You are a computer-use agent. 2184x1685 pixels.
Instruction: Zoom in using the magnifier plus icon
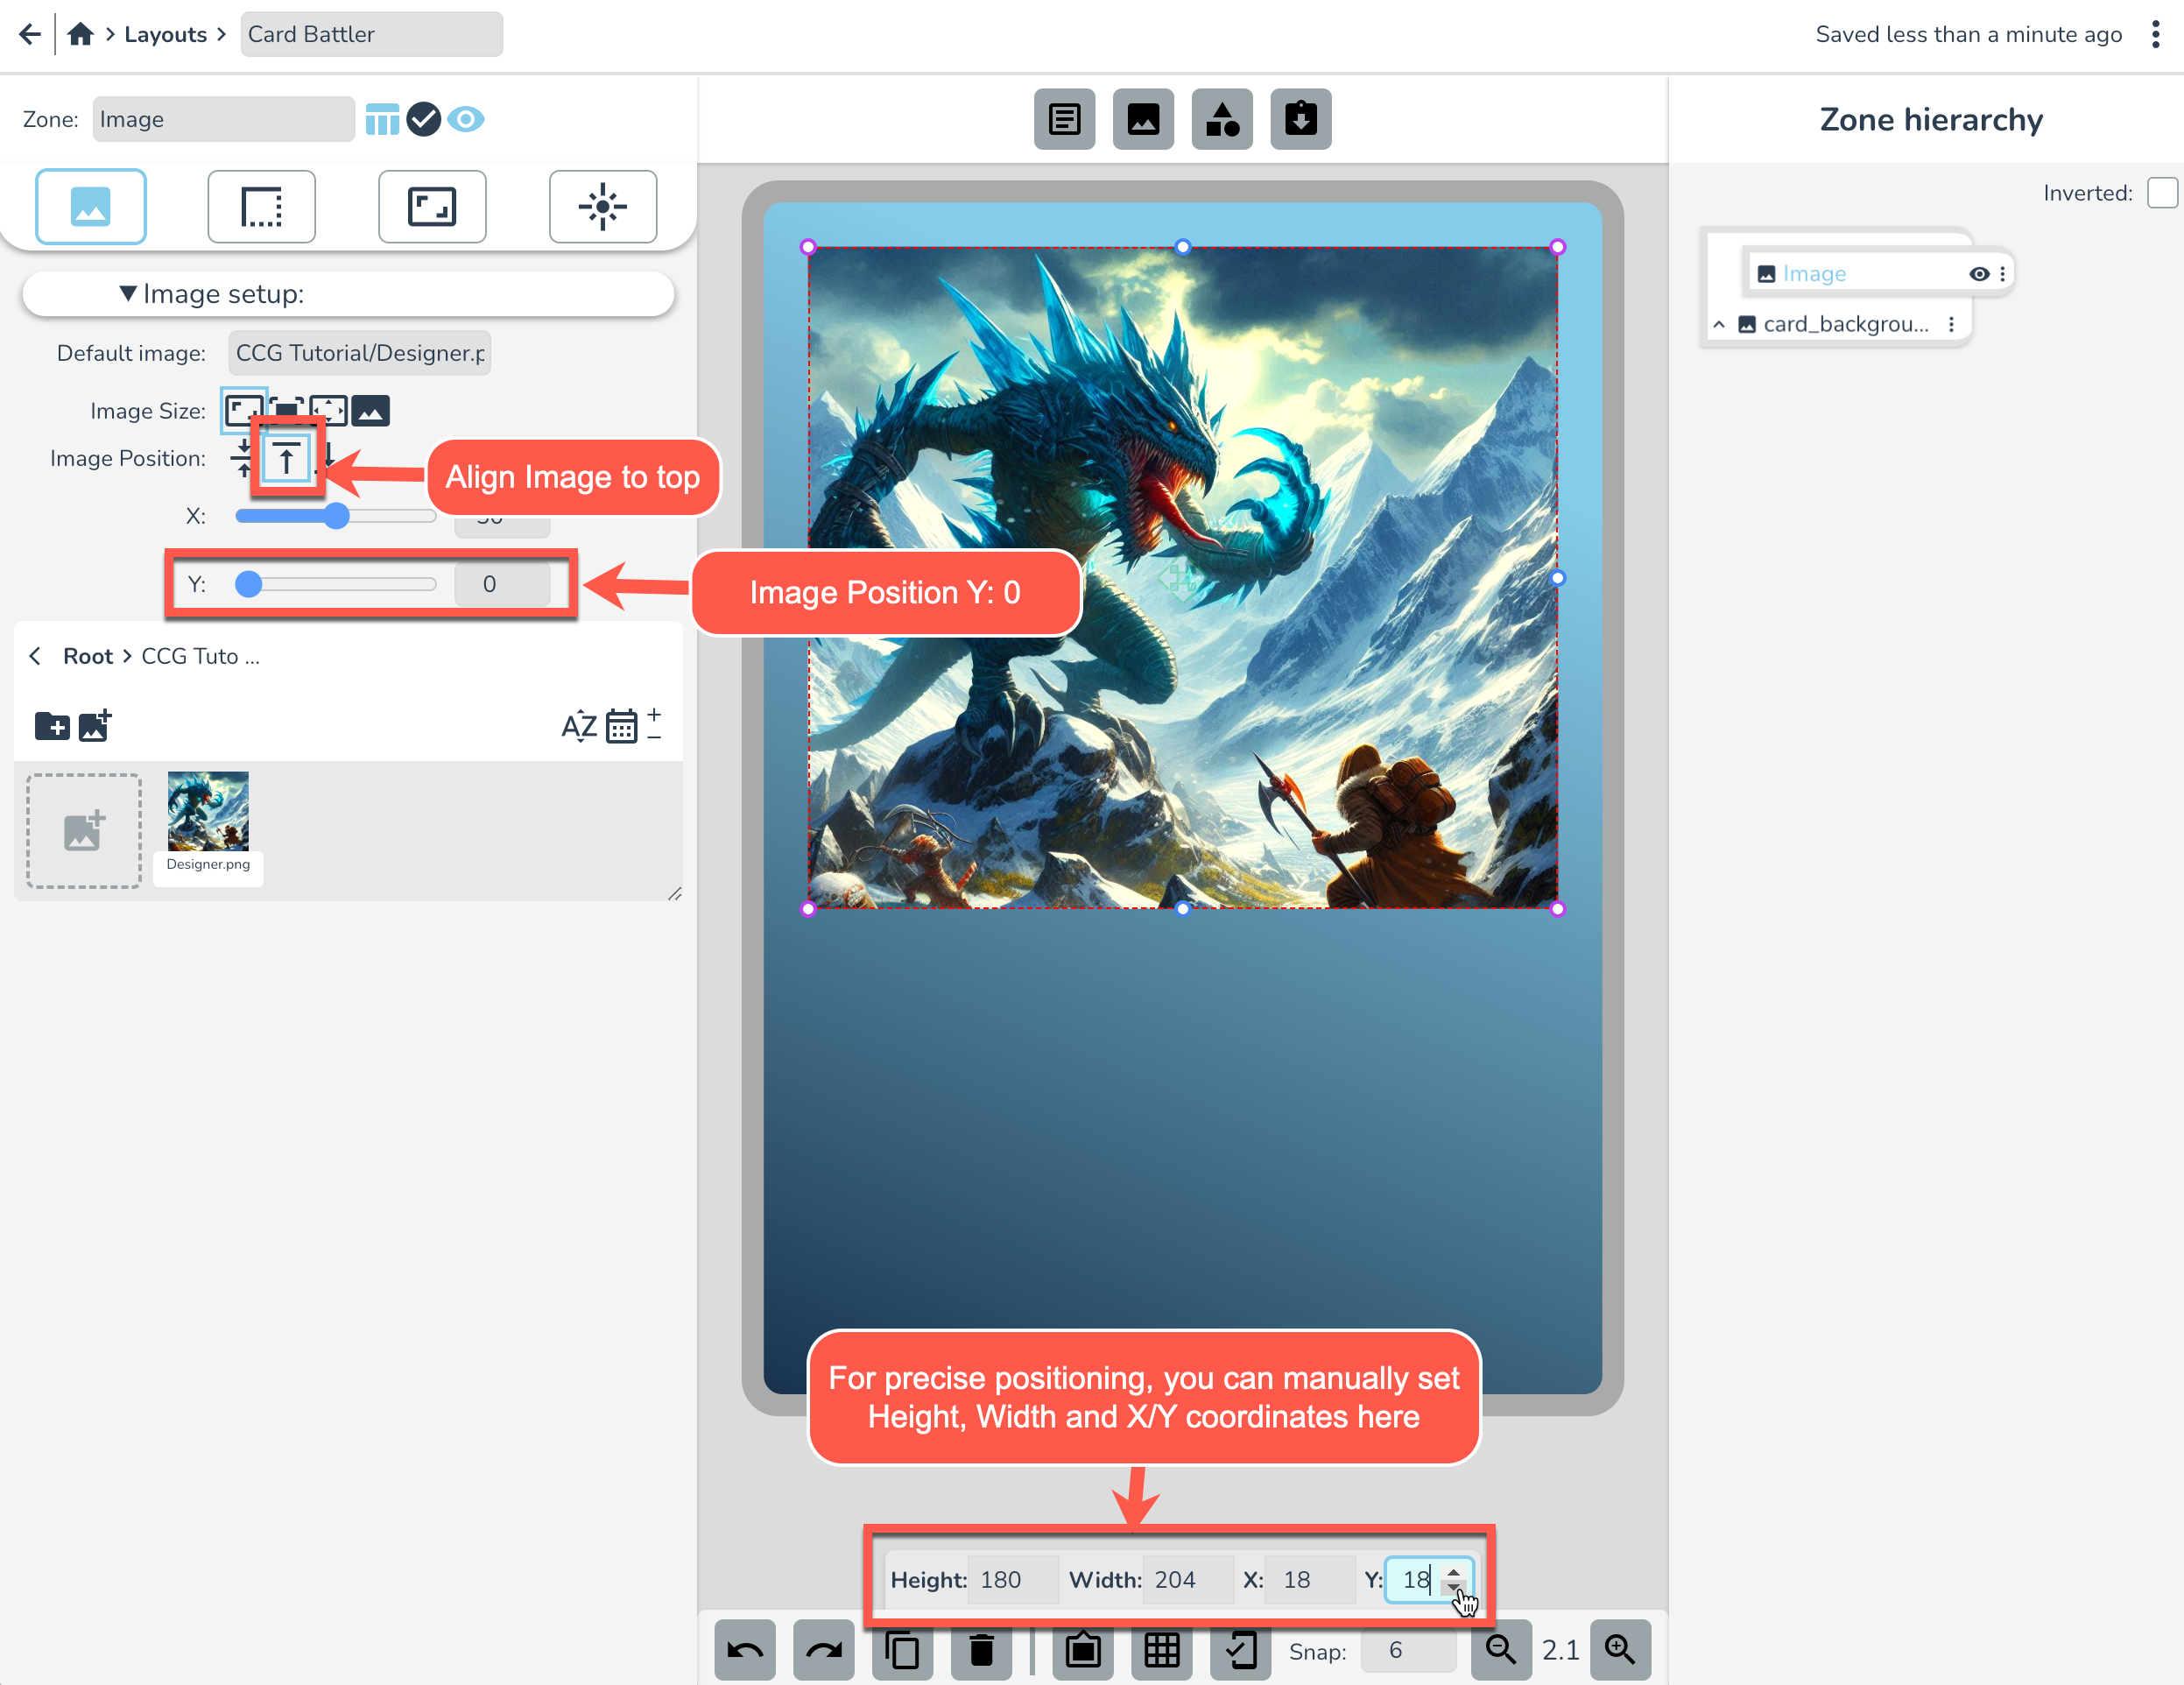1620,1650
